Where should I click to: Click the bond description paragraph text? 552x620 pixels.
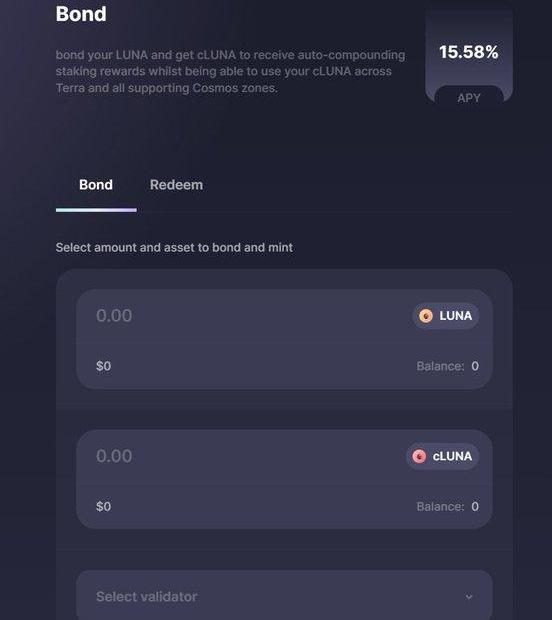(x=230, y=72)
